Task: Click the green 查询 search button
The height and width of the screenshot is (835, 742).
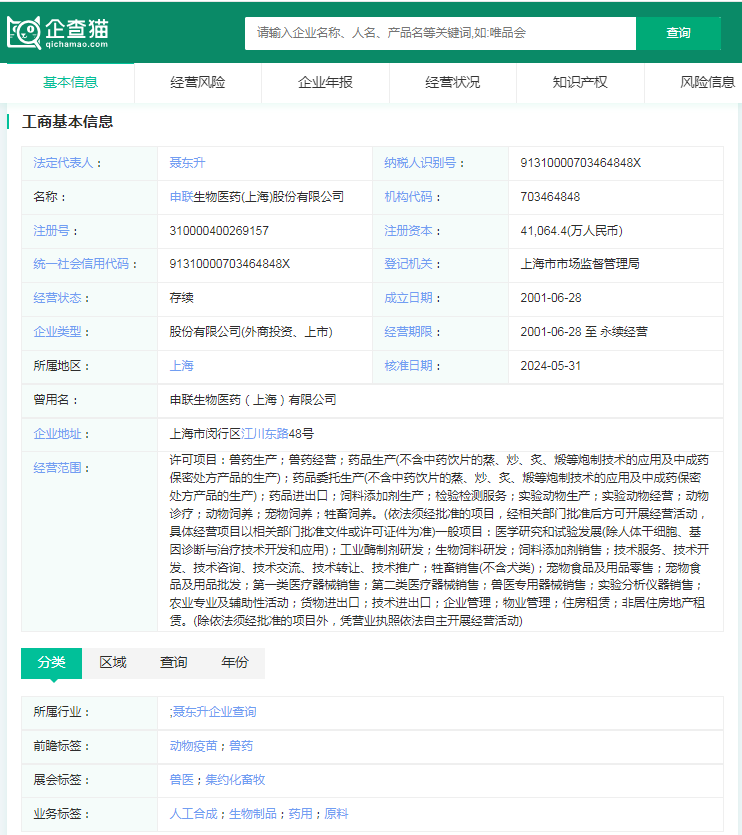Action: tap(678, 33)
